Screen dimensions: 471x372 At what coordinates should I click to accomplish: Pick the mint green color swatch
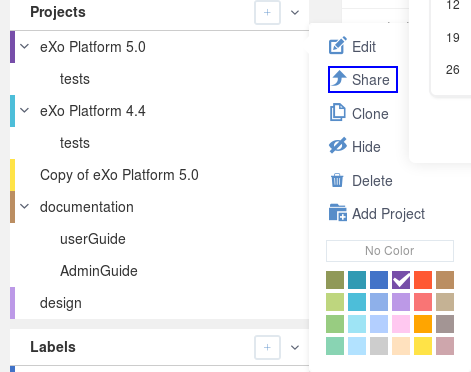click(335, 346)
